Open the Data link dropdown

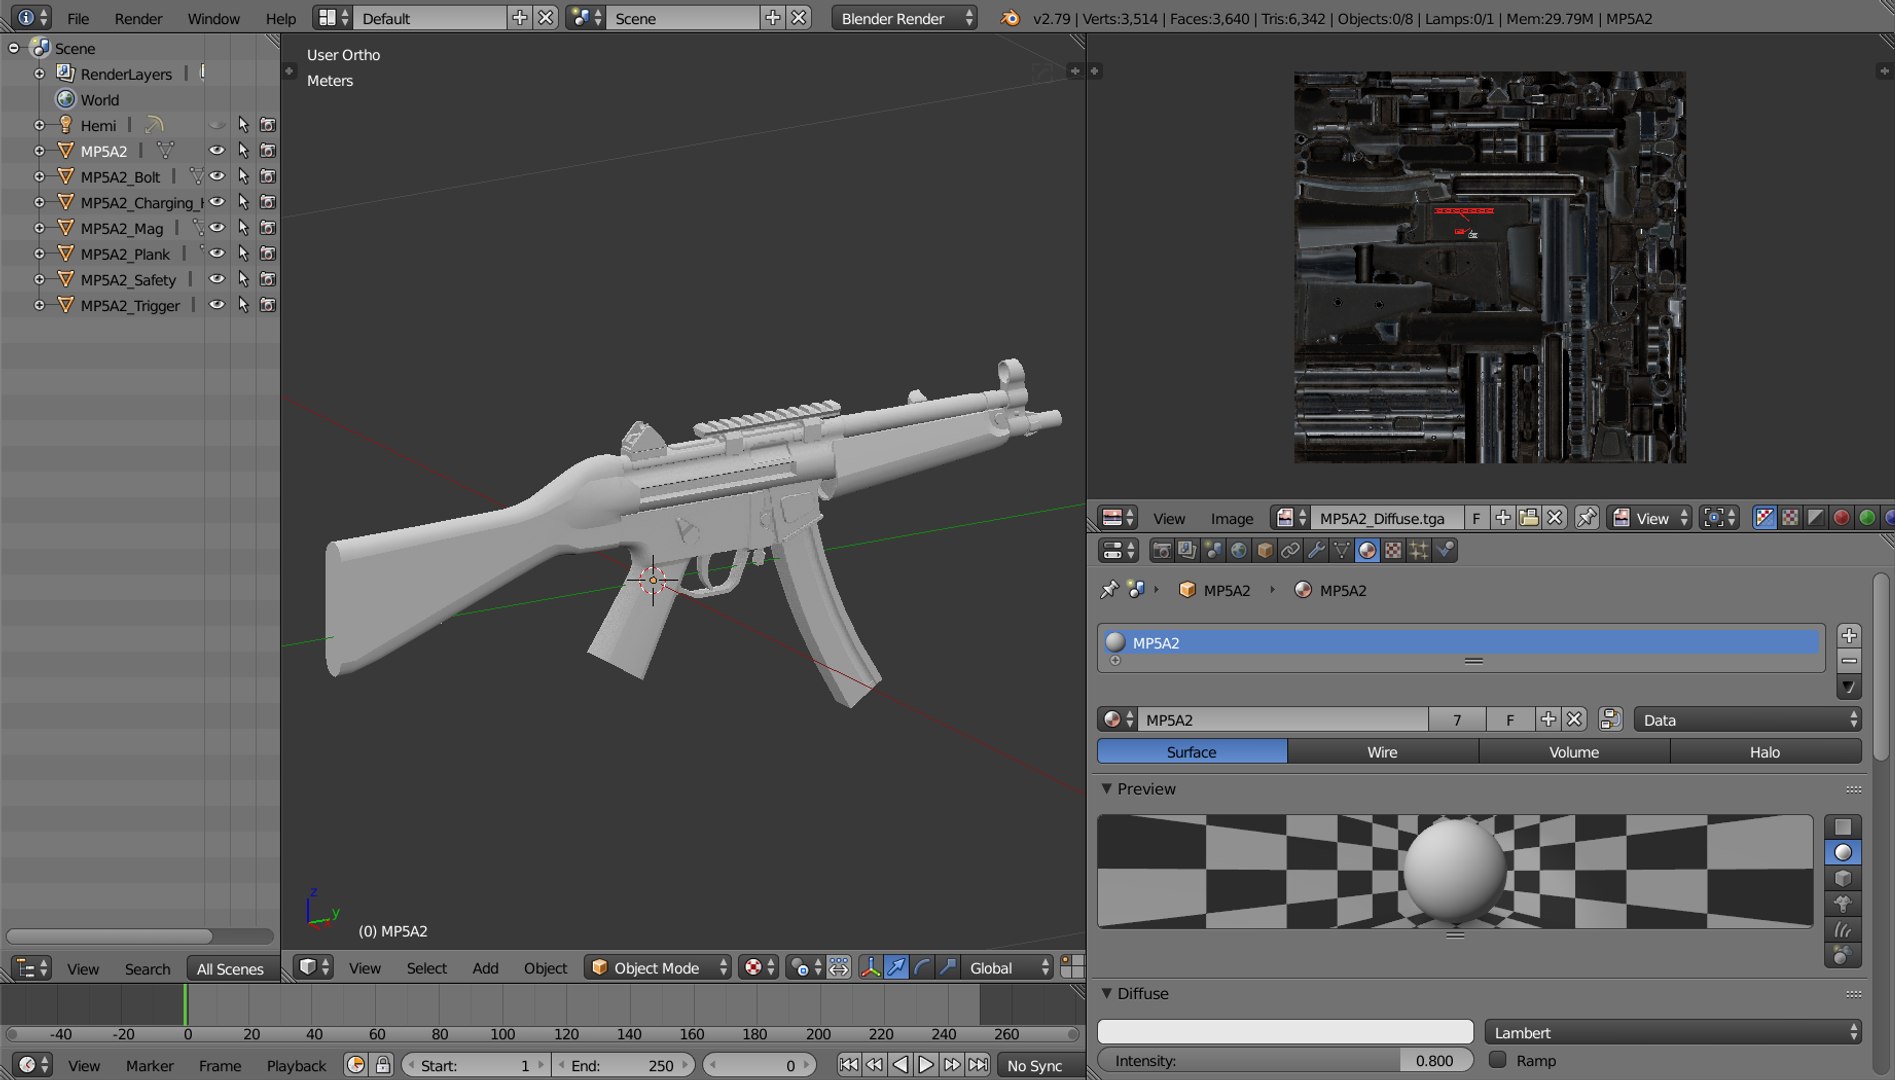click(x=1748, y=720)
